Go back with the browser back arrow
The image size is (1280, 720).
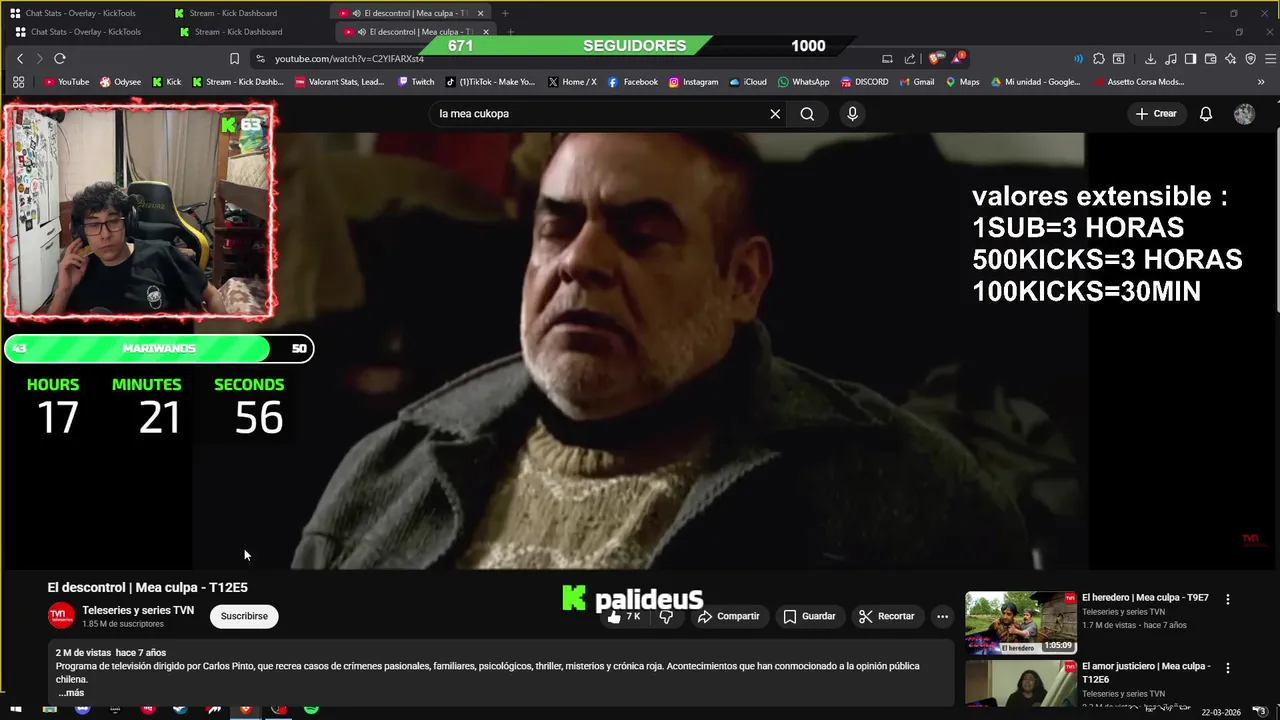coord(19,59)
